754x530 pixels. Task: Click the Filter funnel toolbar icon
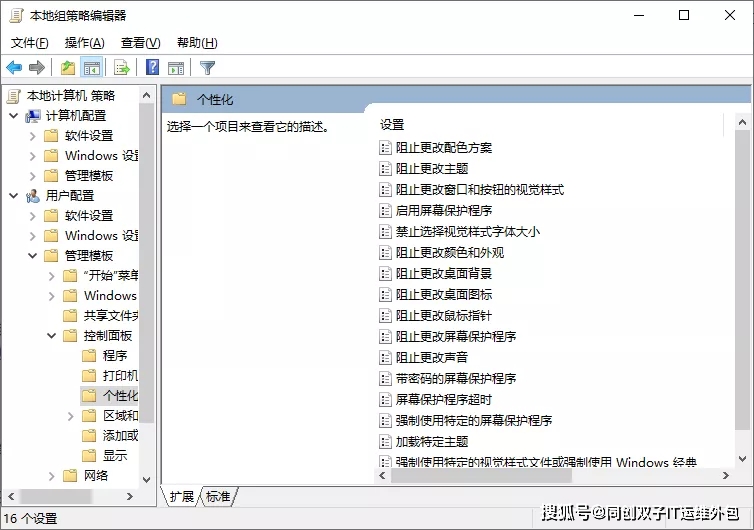[x=207, y=68]
